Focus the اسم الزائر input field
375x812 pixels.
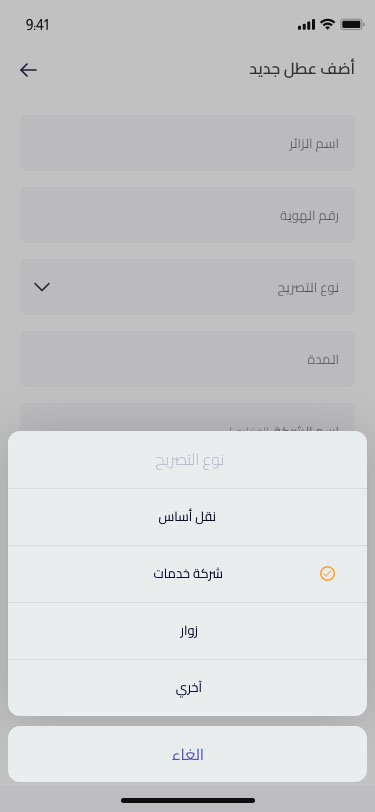(188, 143)
